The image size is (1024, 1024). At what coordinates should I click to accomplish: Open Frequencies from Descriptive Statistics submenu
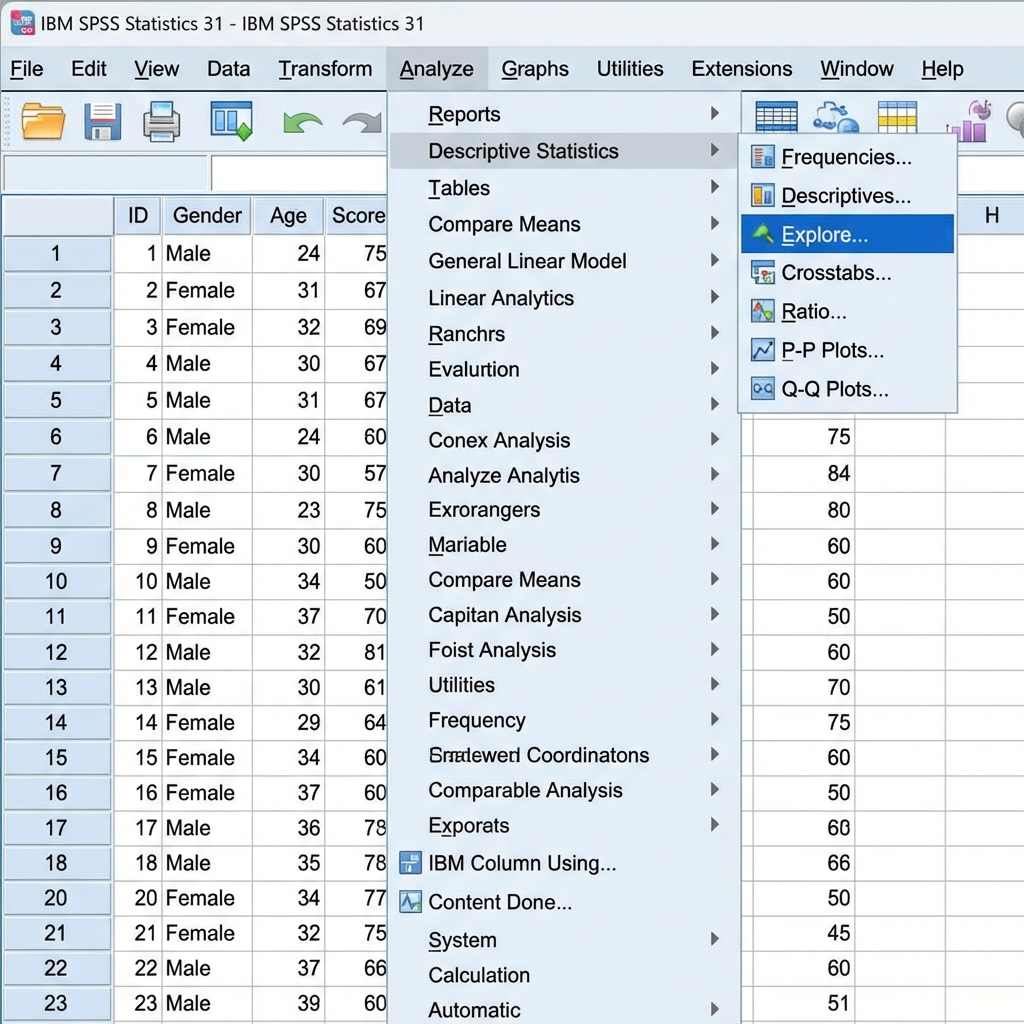(x=846, y=157)
